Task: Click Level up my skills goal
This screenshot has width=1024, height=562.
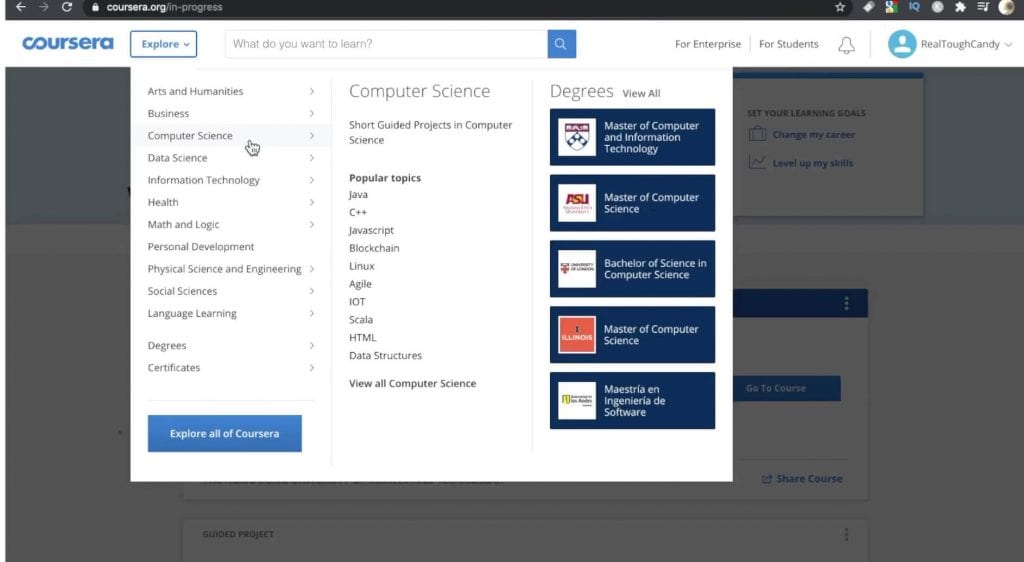Action: point(813,163)
